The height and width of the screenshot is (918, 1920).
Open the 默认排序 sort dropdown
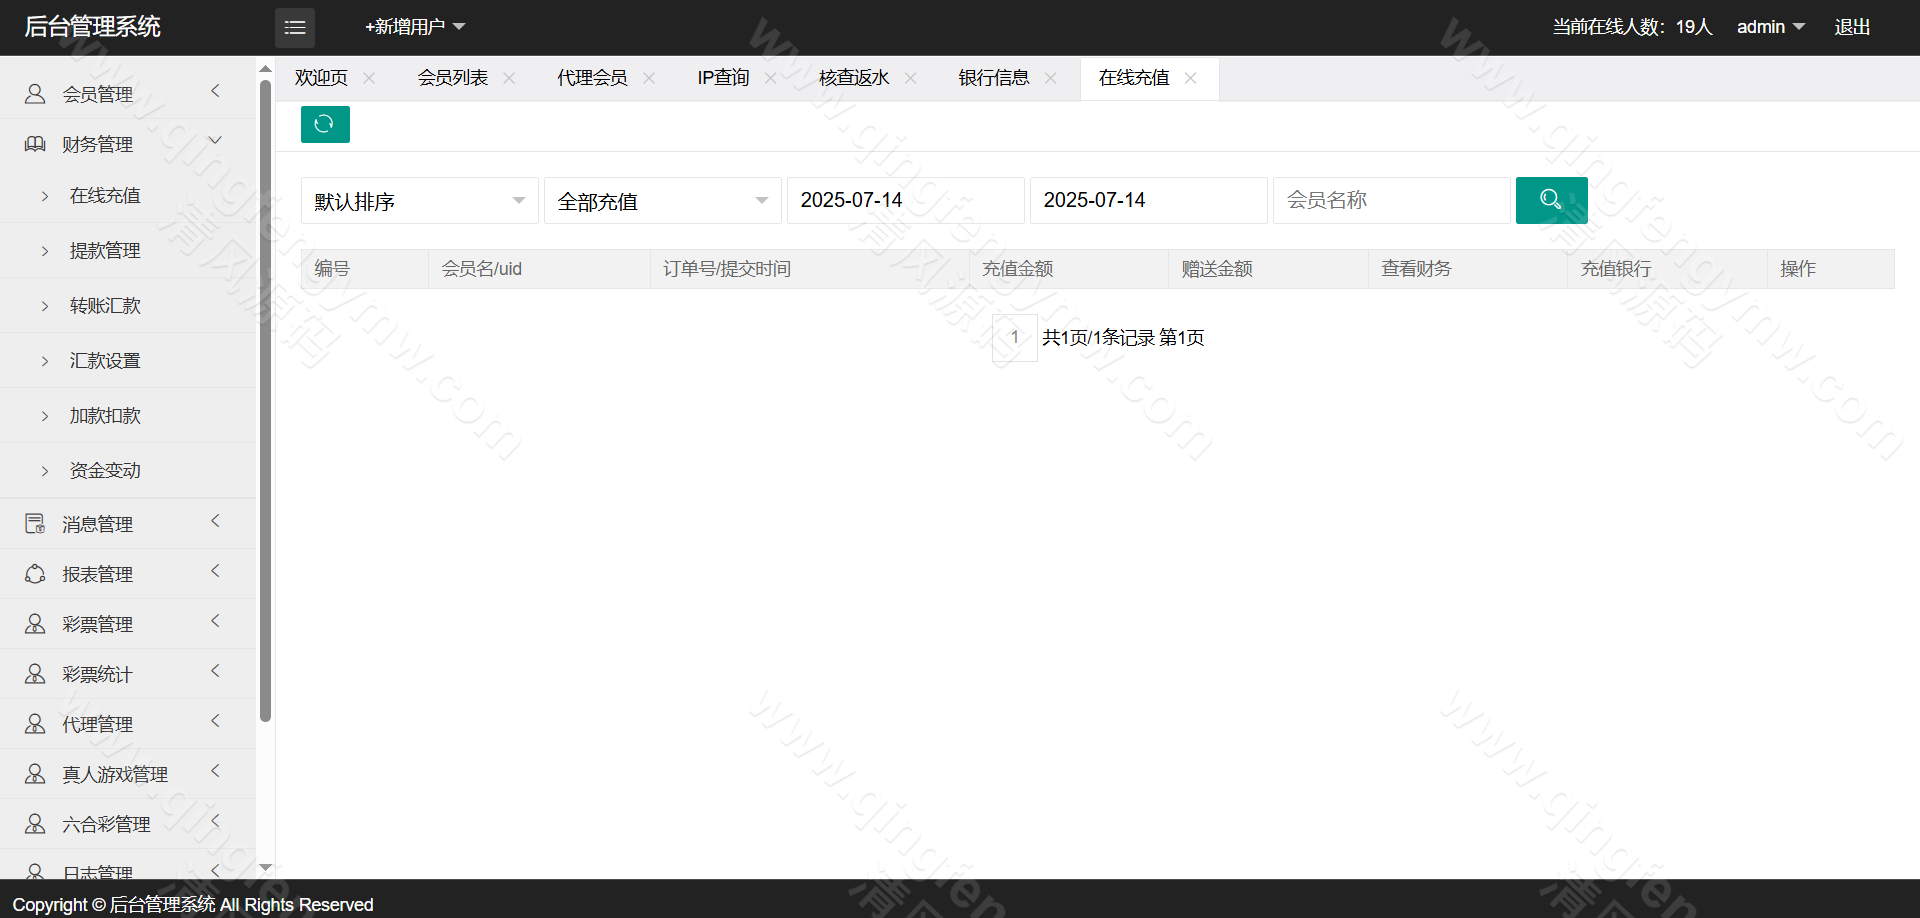click(419, 201)
